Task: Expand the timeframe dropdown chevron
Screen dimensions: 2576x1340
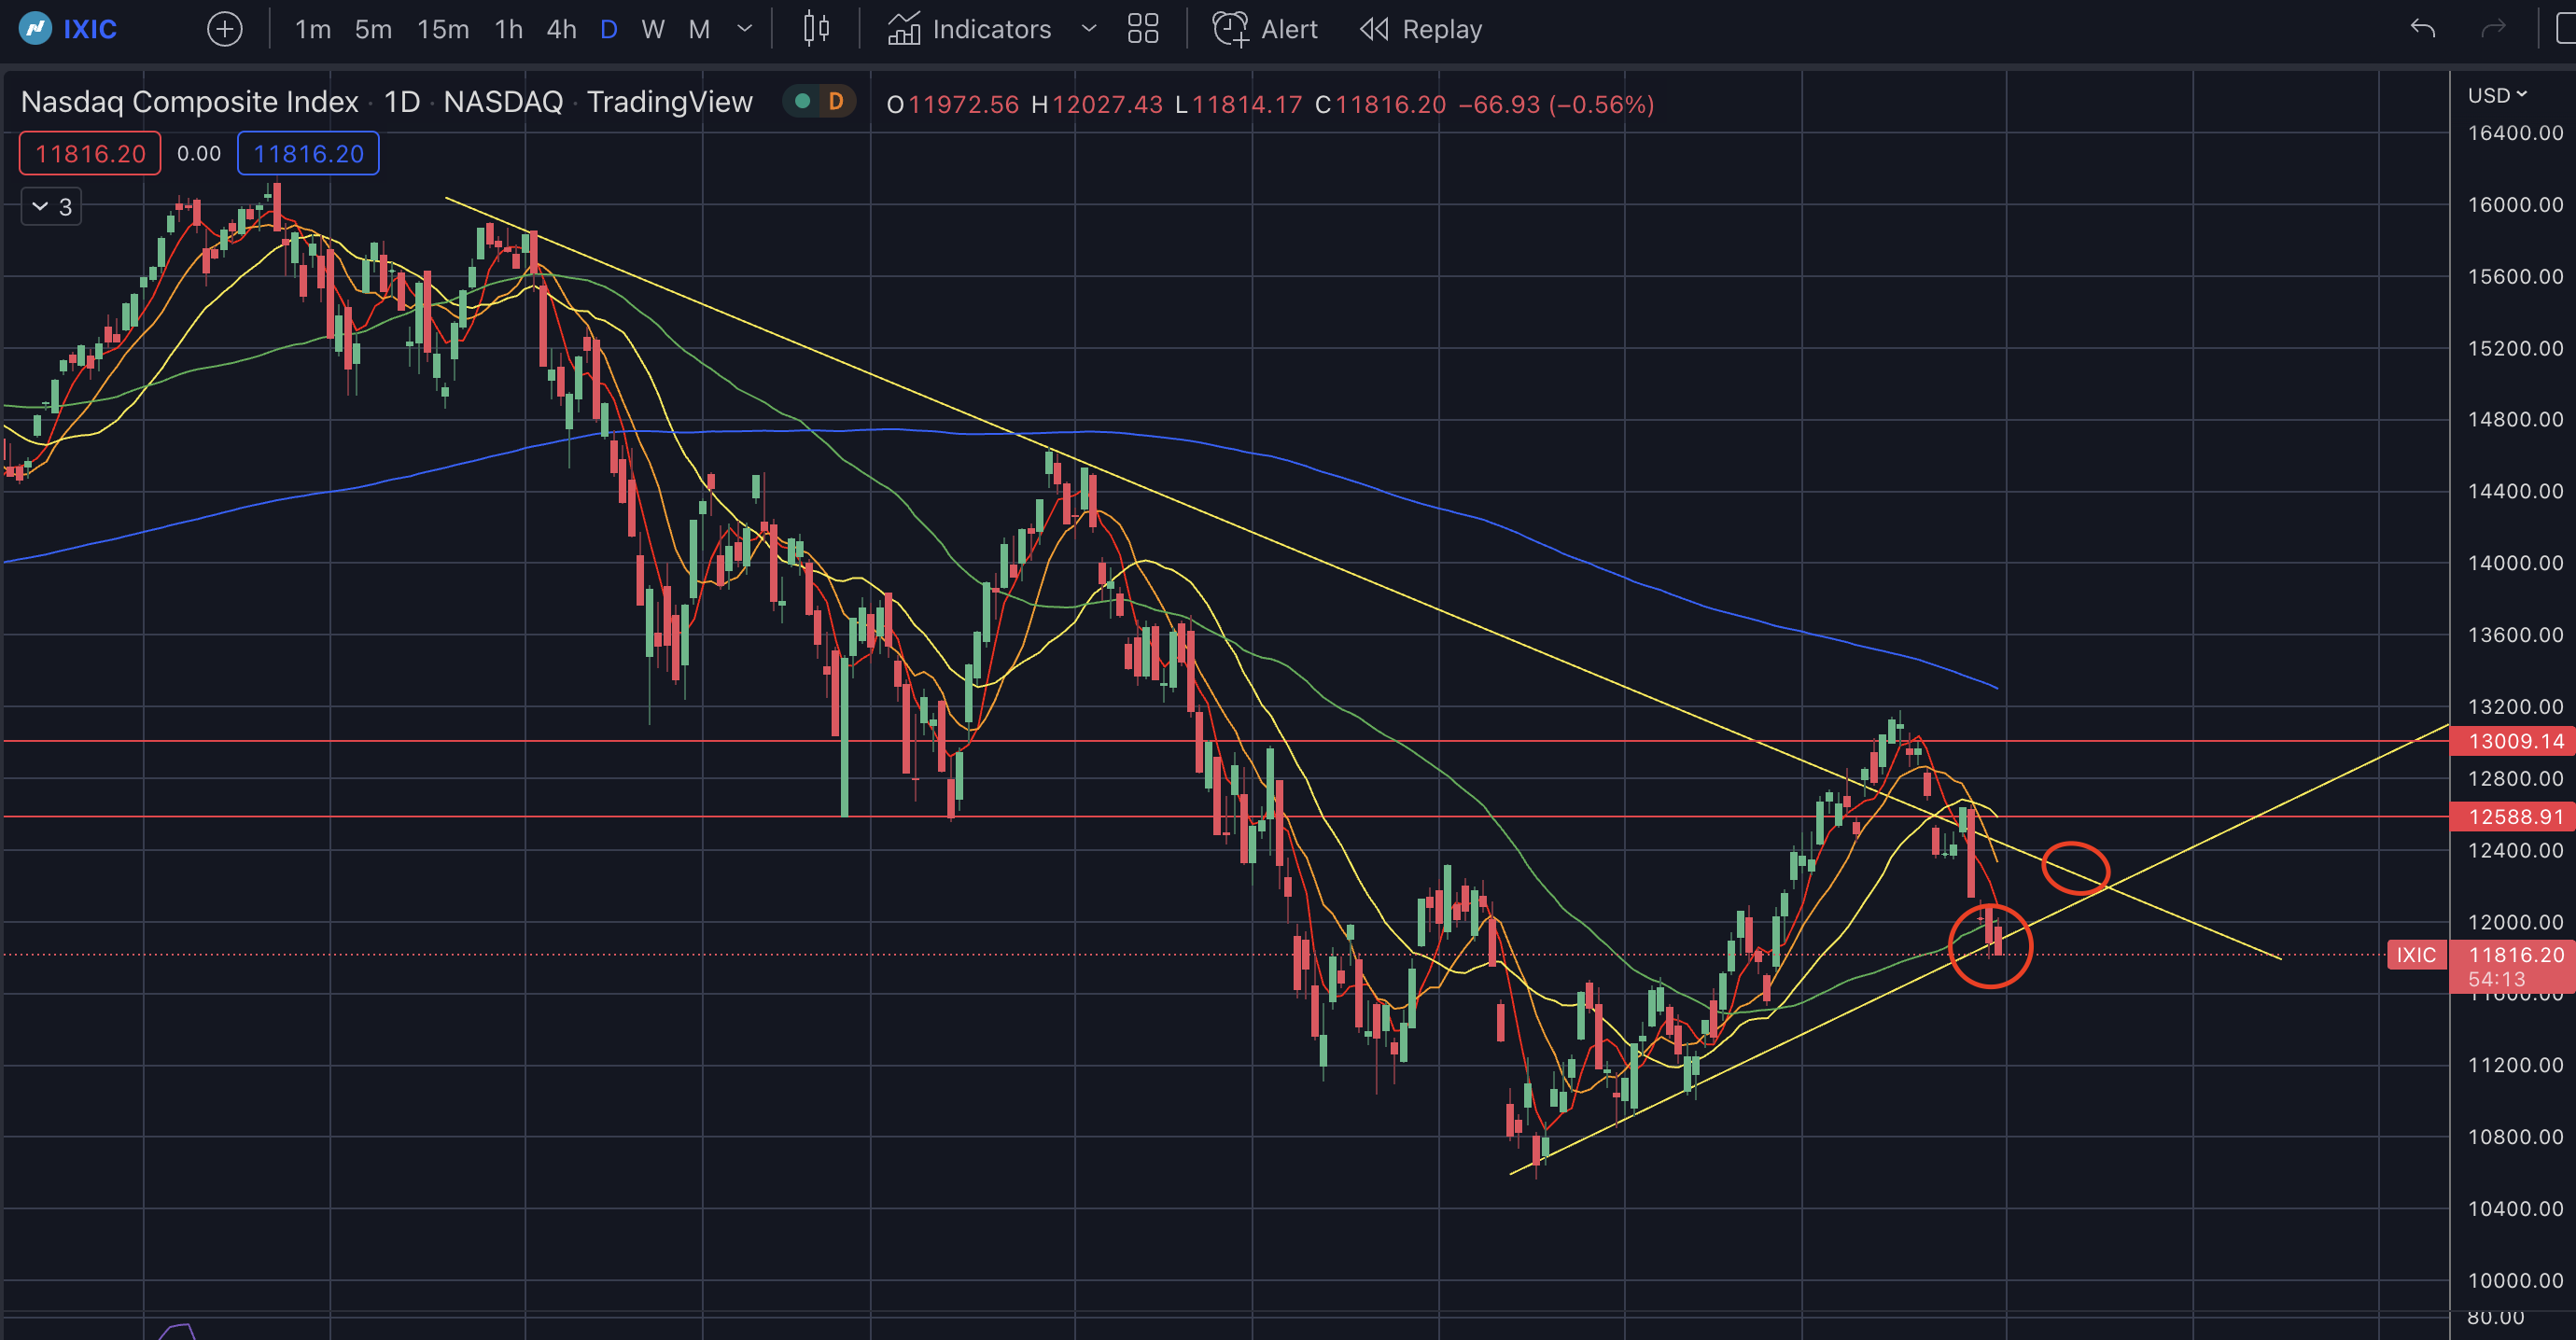Action: [744, 29]
